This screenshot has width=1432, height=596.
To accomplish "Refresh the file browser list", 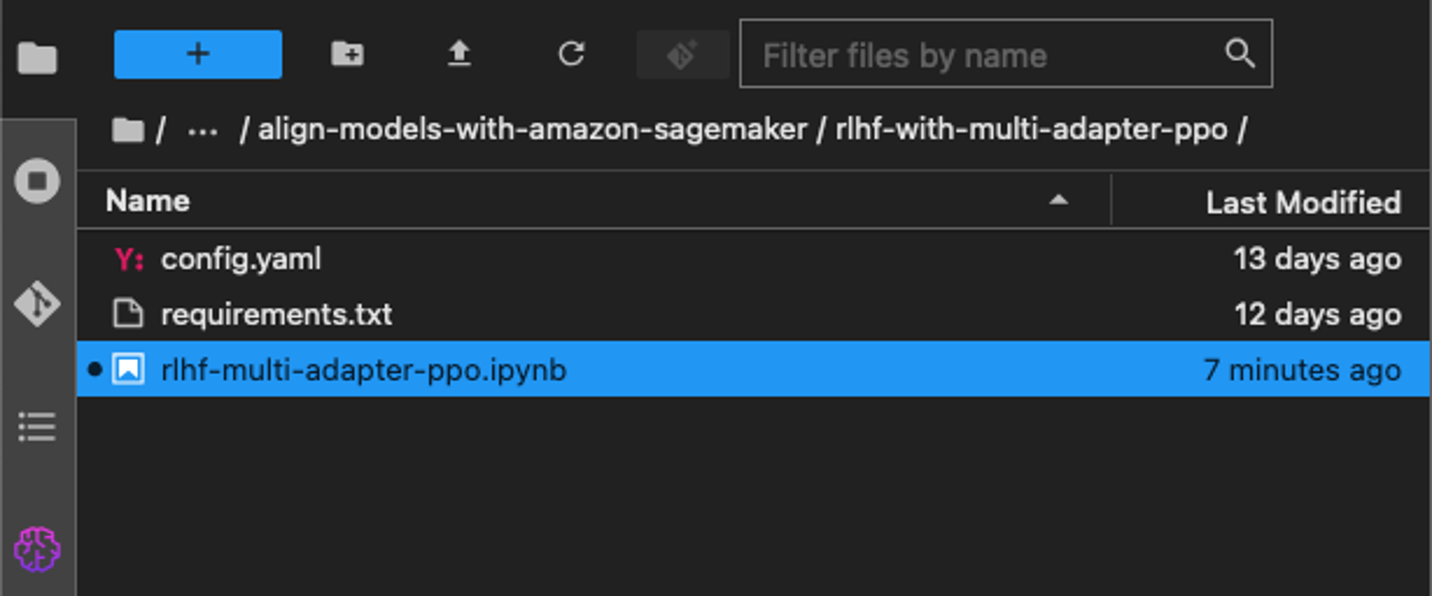I will coord(571,54).
